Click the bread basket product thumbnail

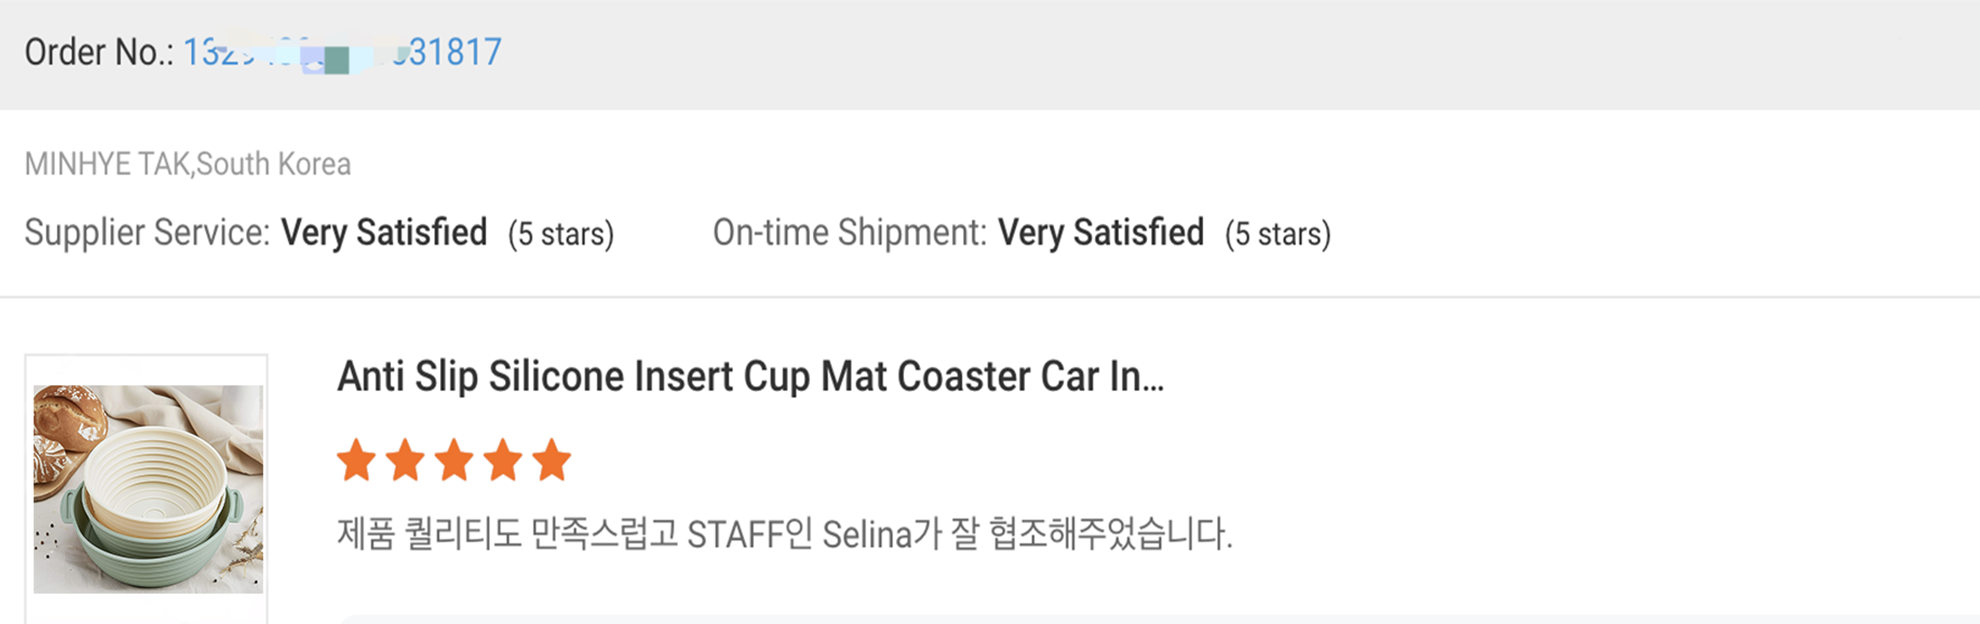pyautogui.click(x=147, y=488)
